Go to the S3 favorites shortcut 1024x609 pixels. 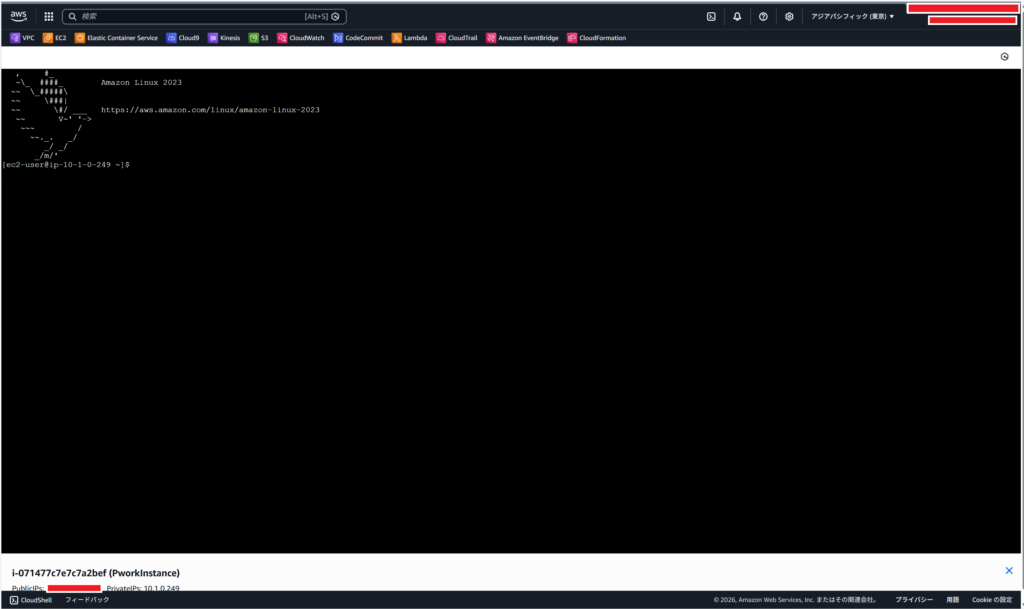(x=258, y=38)
